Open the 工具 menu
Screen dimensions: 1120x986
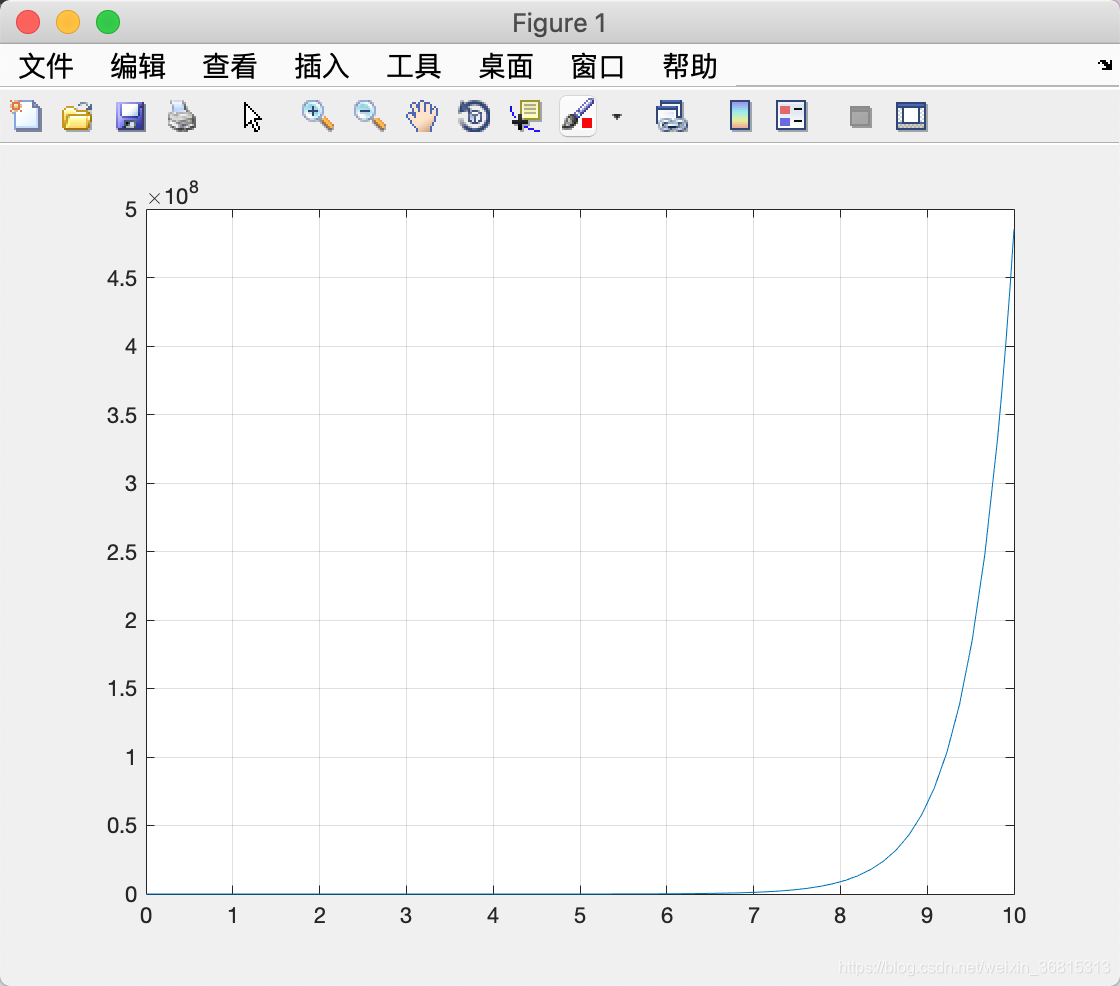(414, 66)
